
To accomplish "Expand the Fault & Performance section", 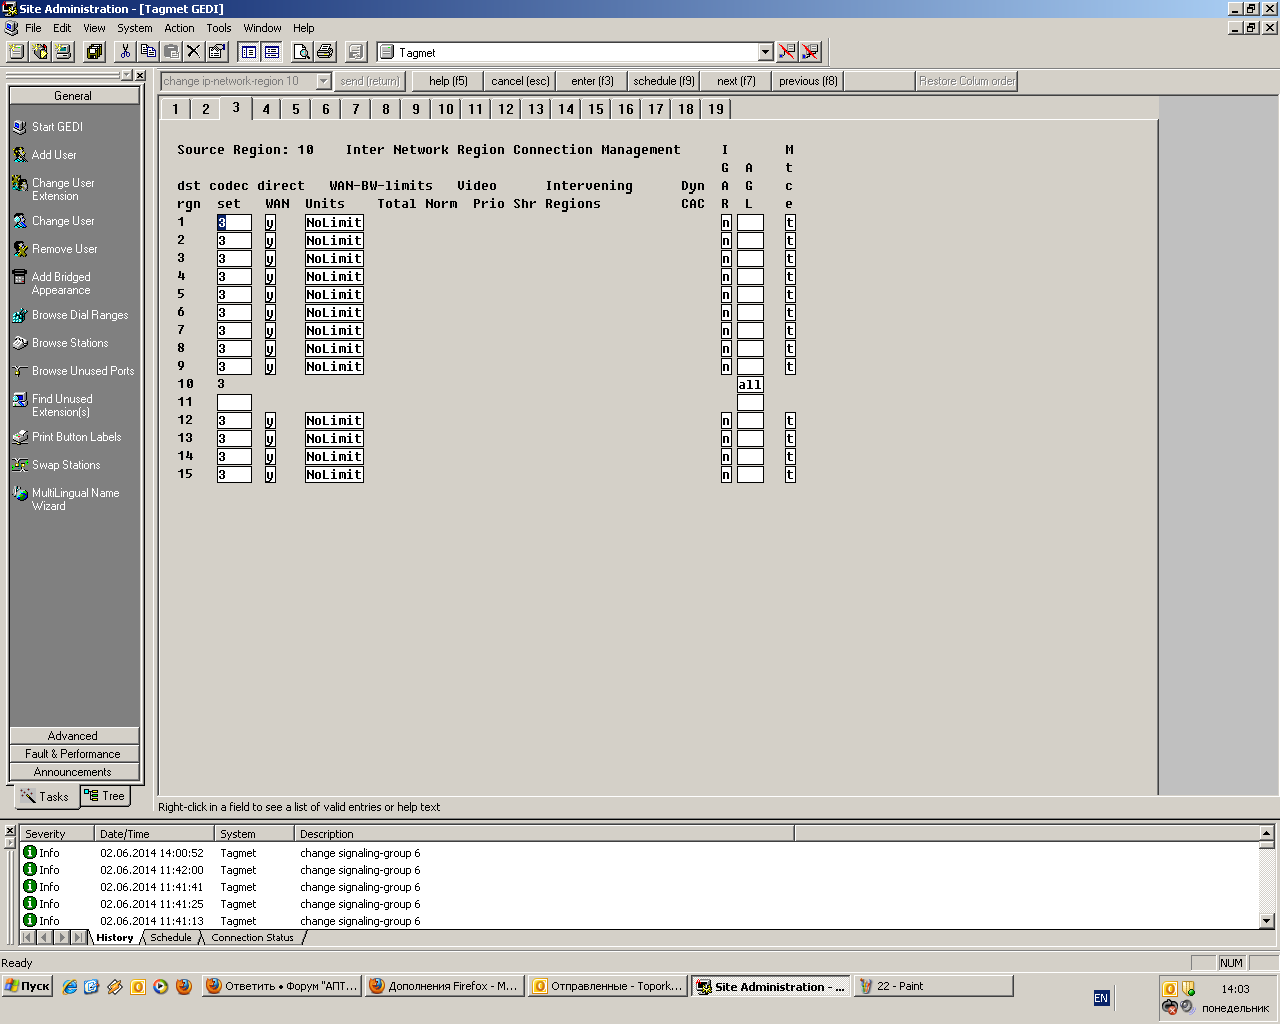I will tap(74, 754).
